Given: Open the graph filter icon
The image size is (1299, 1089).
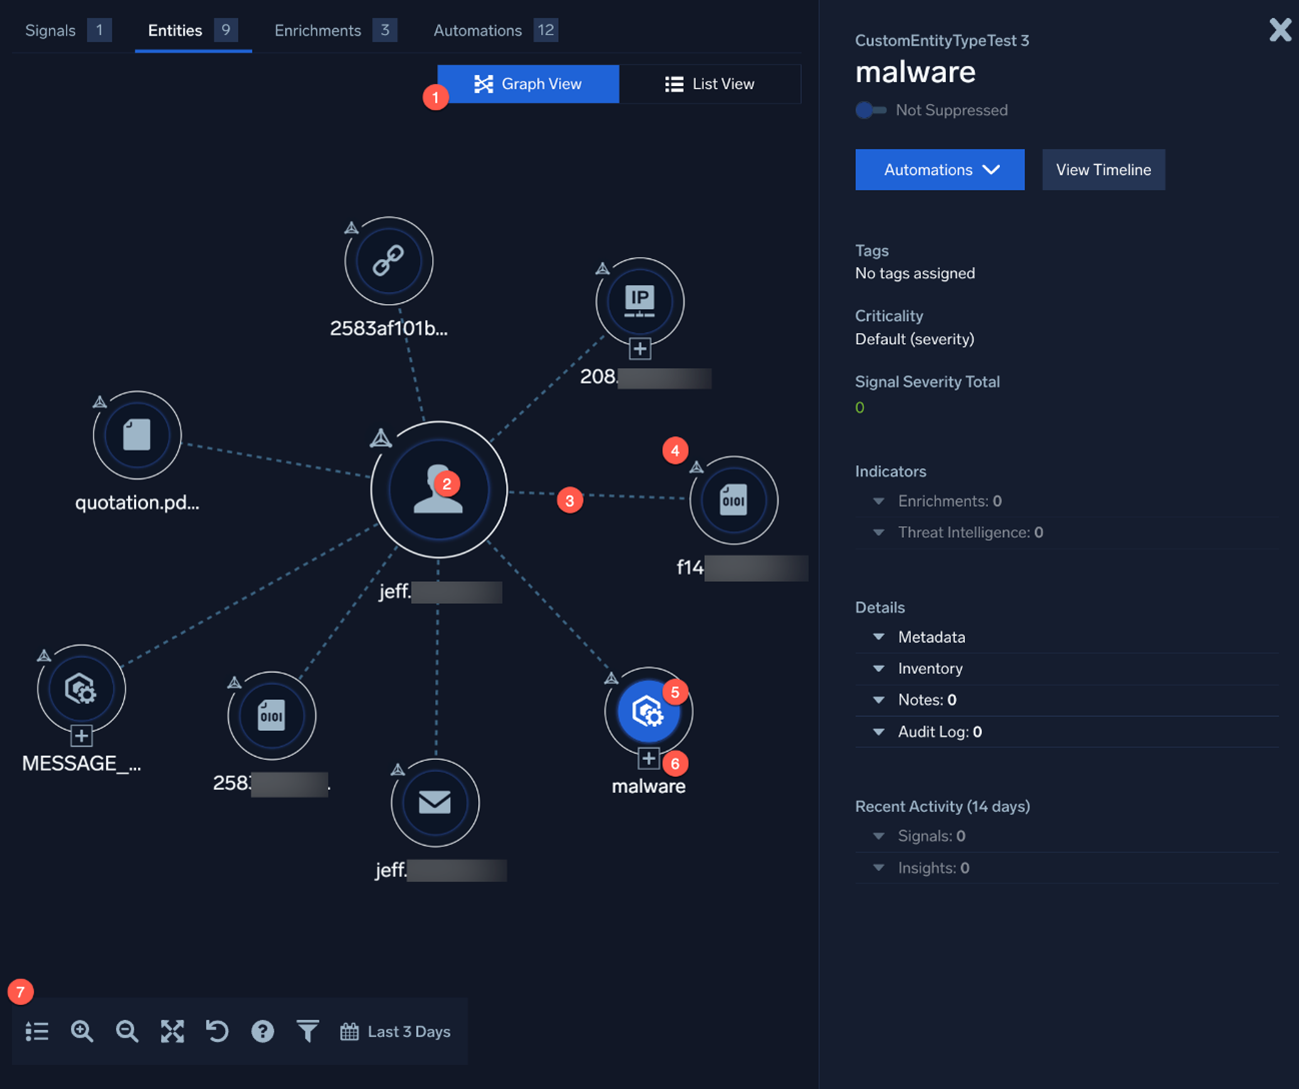Looking at the screenshot, I should 307,1031.
